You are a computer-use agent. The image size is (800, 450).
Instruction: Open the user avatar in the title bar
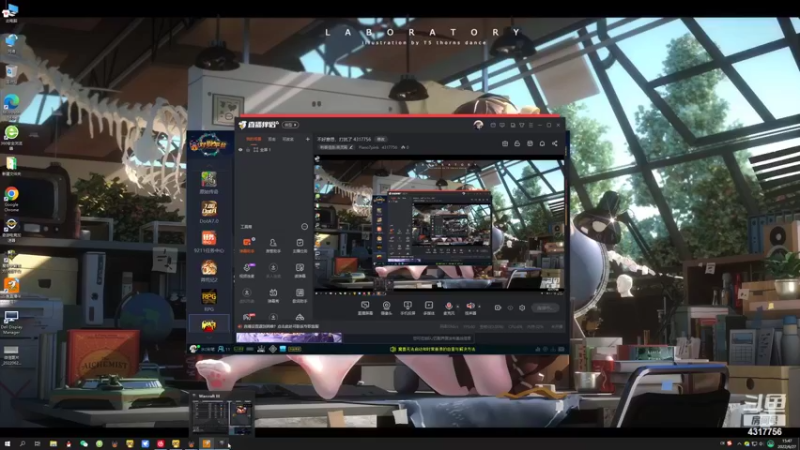coord(478,125)
